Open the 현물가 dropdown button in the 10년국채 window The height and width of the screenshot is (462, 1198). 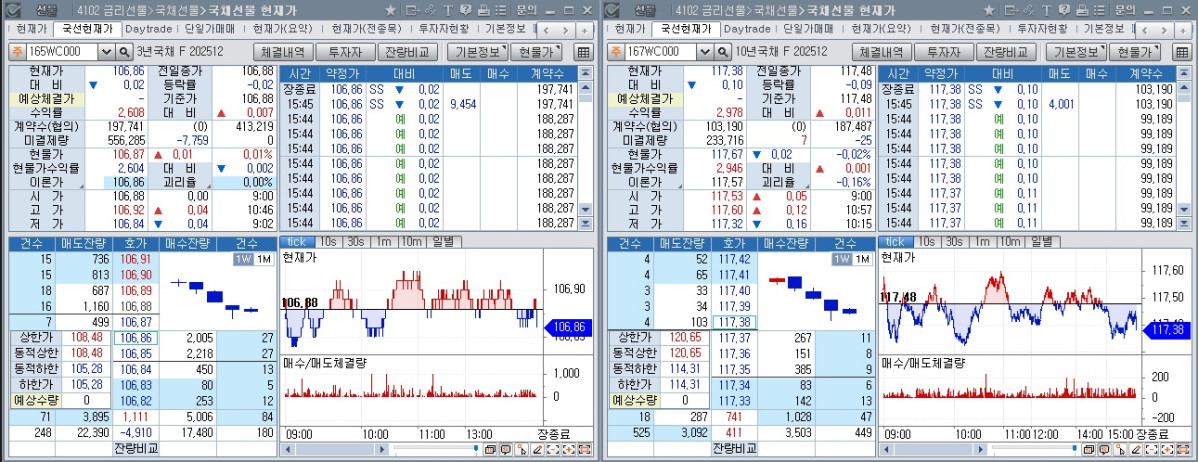[1135, 52]
